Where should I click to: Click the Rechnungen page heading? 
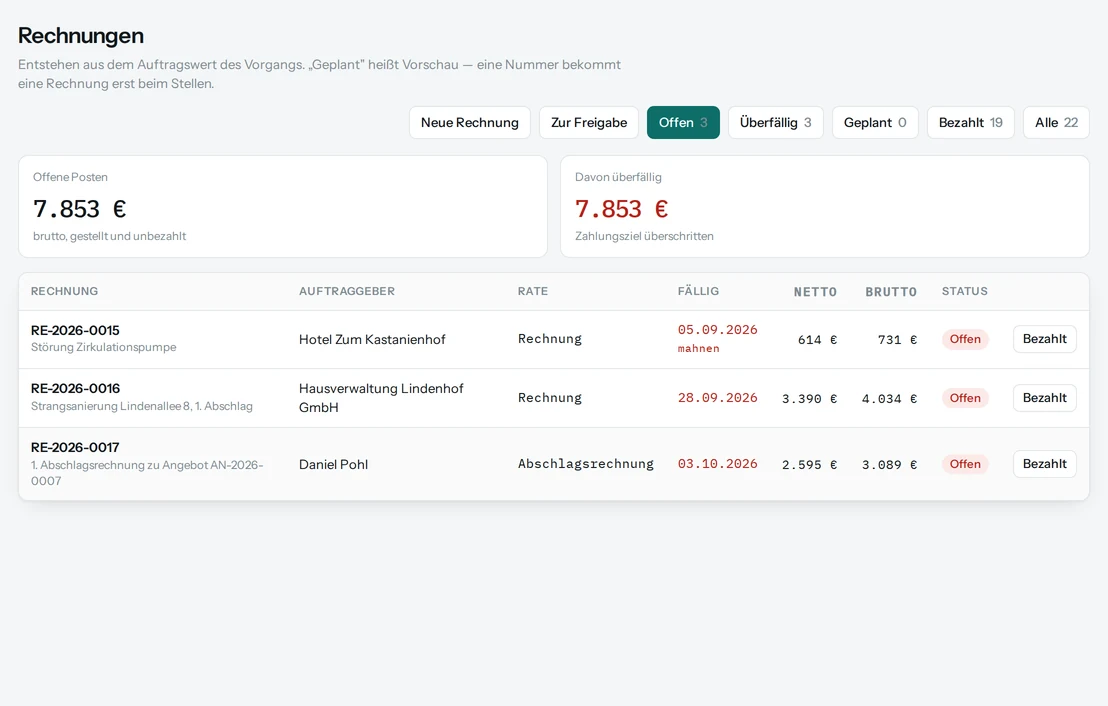(81, 35)
